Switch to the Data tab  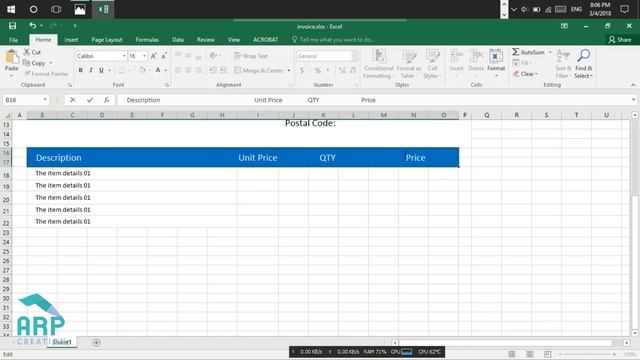pyautogui.click(x=178, y=40)
